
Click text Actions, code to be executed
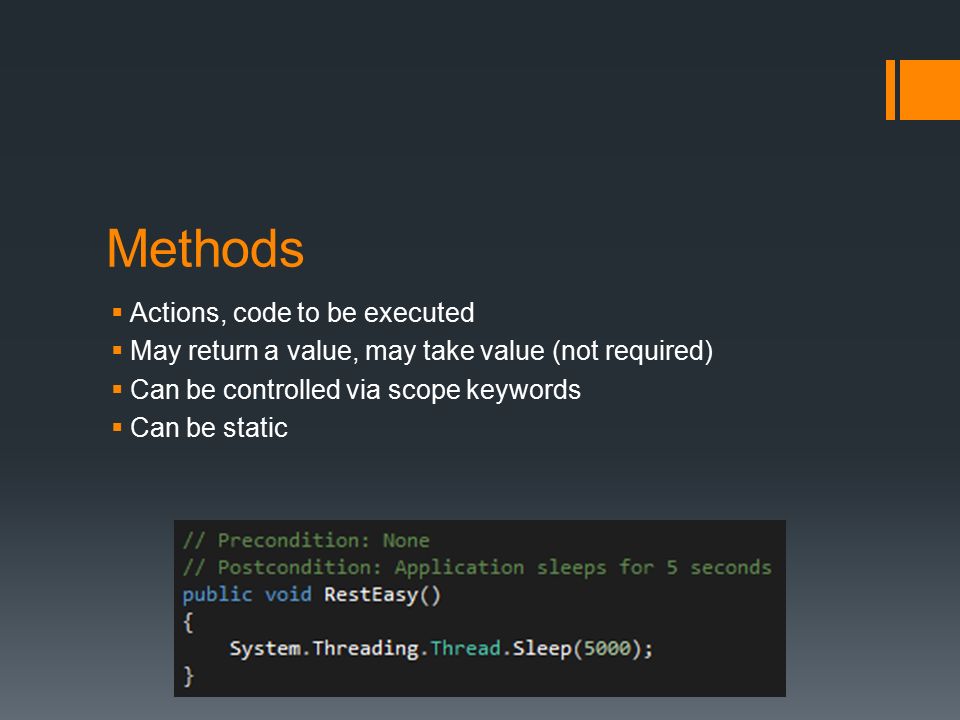pyautogui.click(x=302, y=313)
